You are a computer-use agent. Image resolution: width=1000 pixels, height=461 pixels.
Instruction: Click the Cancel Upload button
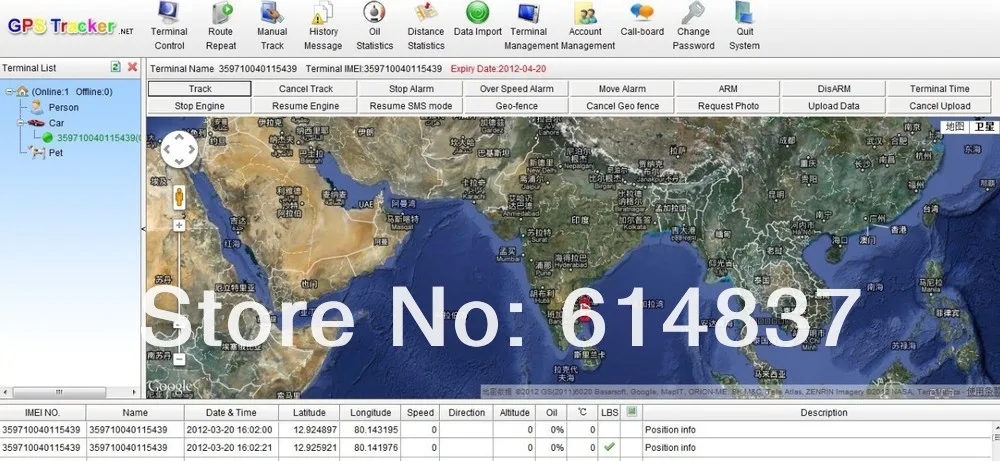[x=939, y=106]
